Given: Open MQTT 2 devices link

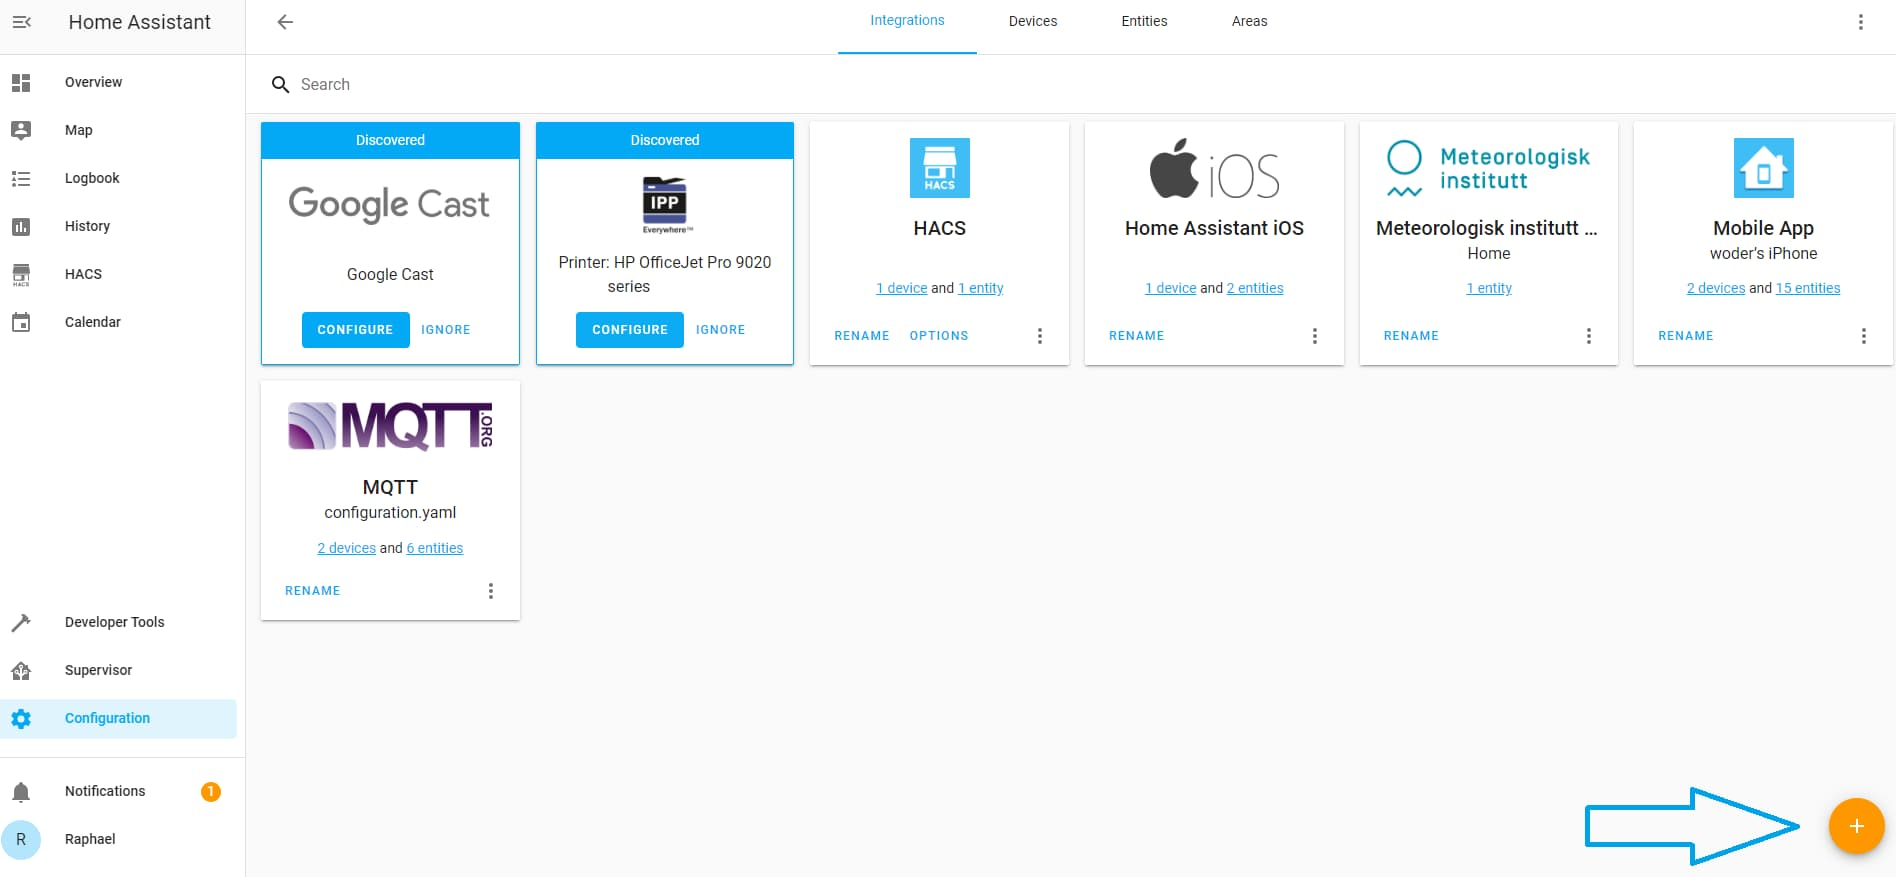Looking at the screenshot, I should point(347,548).
